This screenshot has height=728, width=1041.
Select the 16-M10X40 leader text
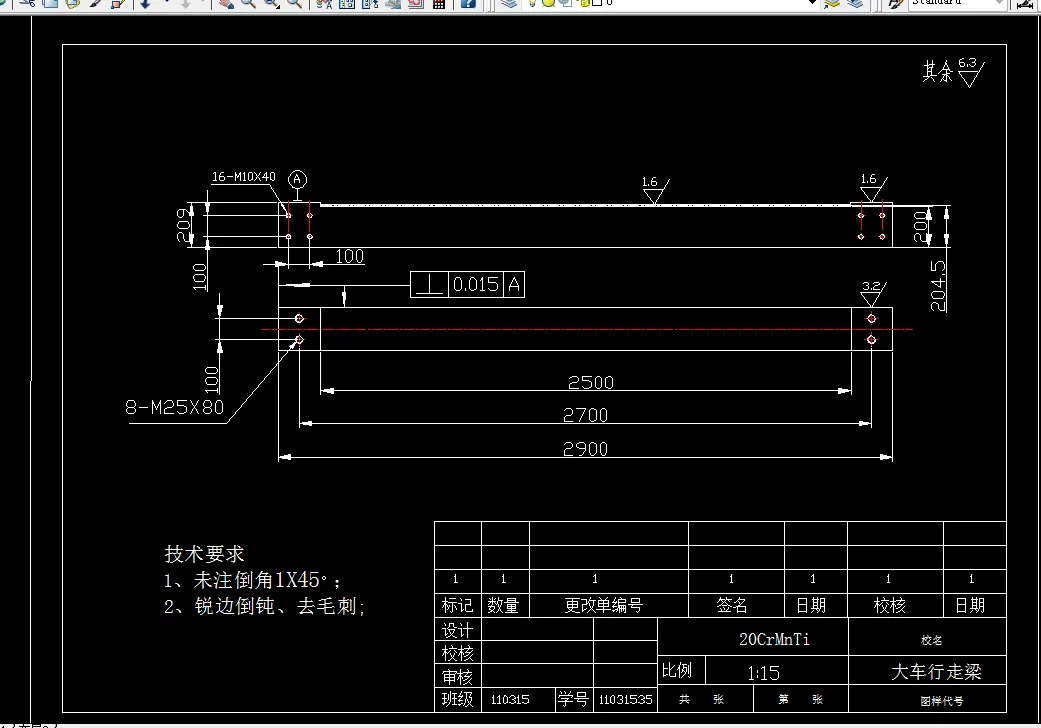click(x=243, y=177)
